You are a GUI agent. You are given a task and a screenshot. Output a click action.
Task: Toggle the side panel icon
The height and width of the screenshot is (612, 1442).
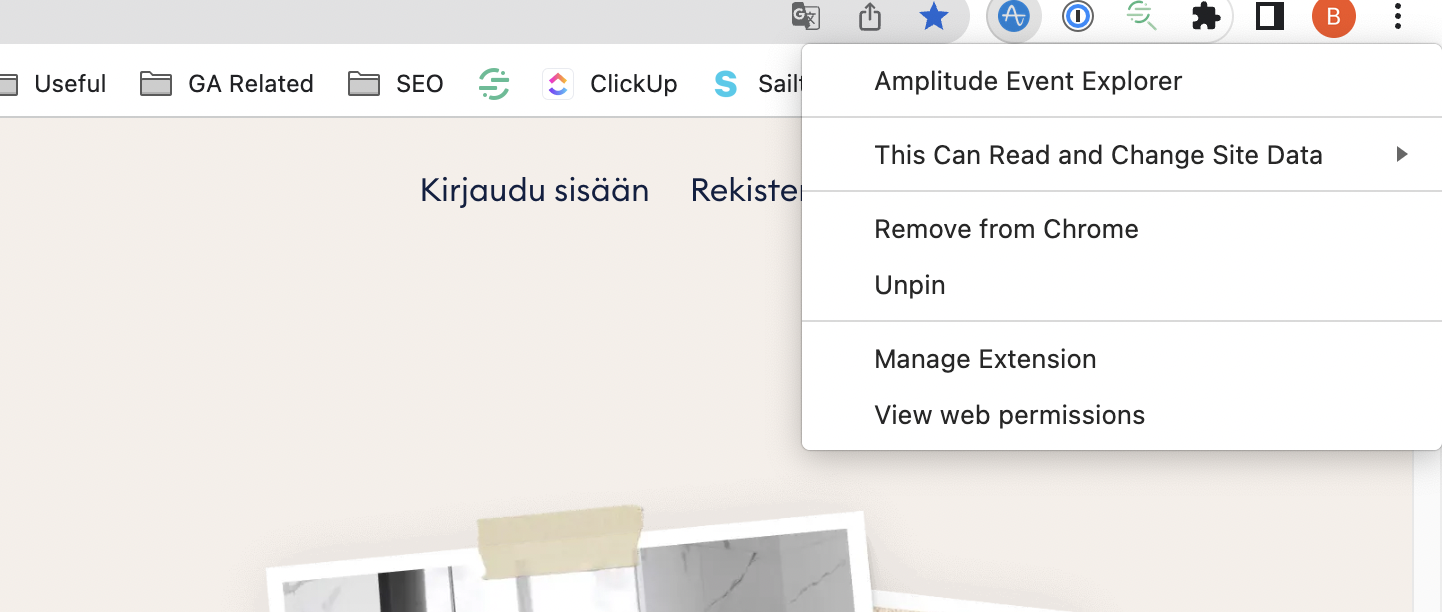click(x=1270, y=16)
